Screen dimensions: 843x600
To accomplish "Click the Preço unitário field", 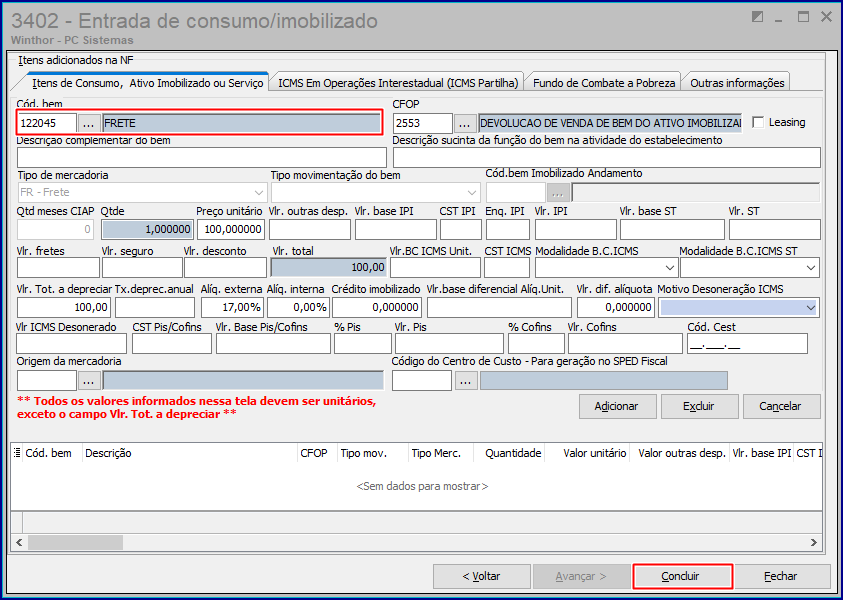I will pos(231,230).
